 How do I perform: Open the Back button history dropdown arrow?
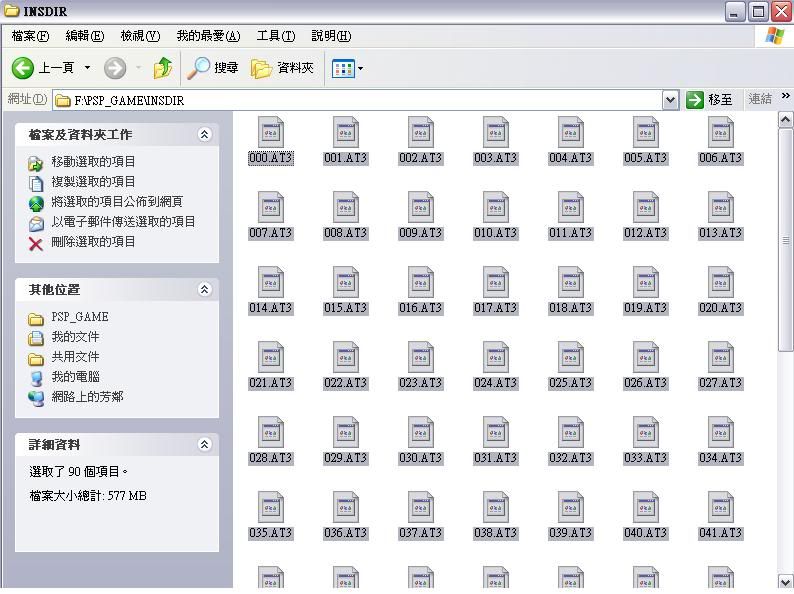tap(88, 68)
